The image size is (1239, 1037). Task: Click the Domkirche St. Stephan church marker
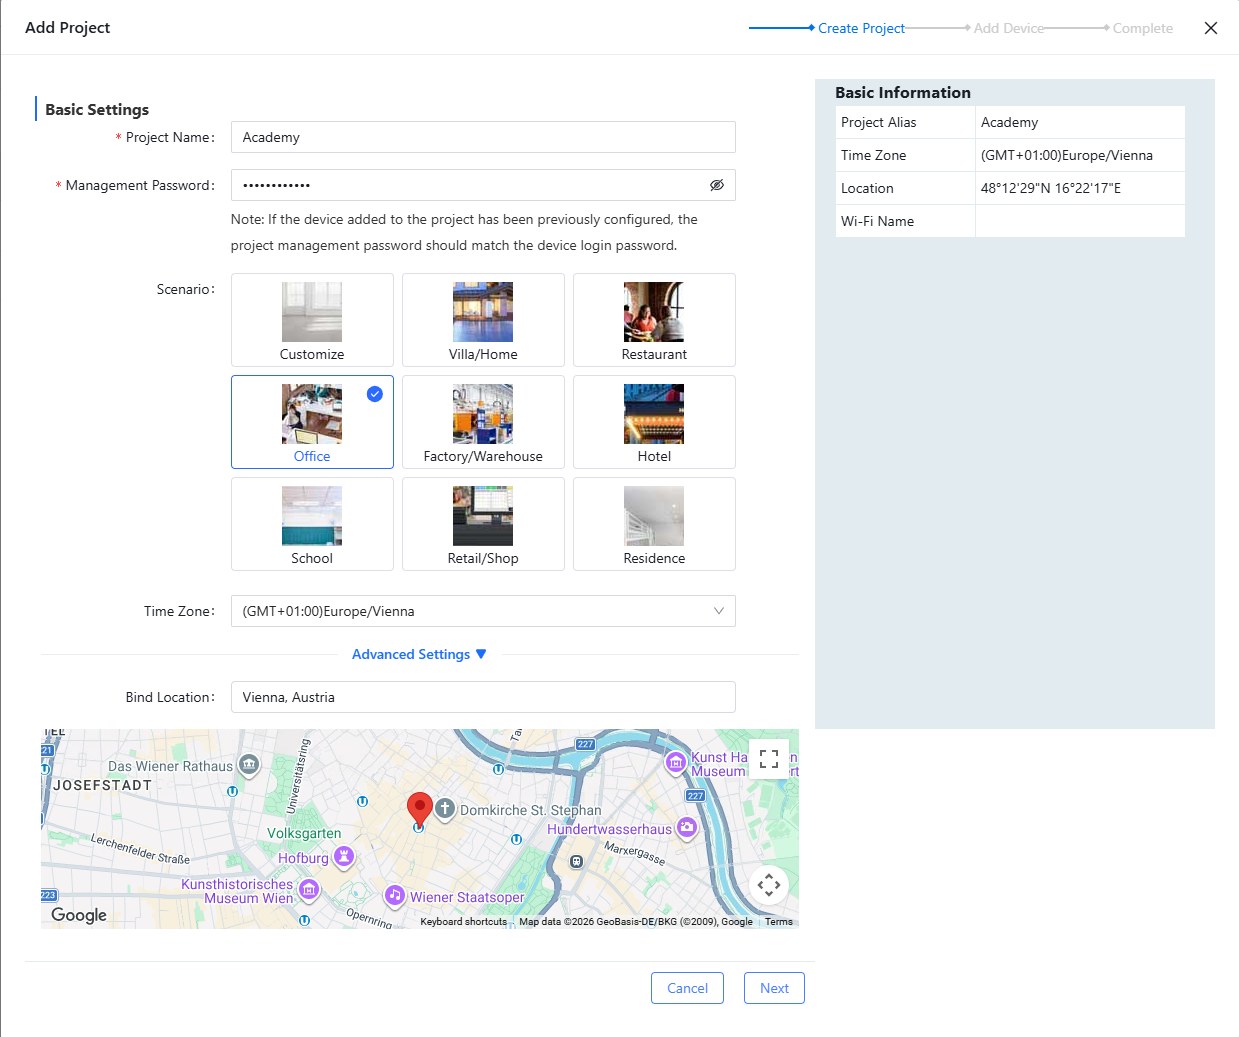click(x=445, y=808)
